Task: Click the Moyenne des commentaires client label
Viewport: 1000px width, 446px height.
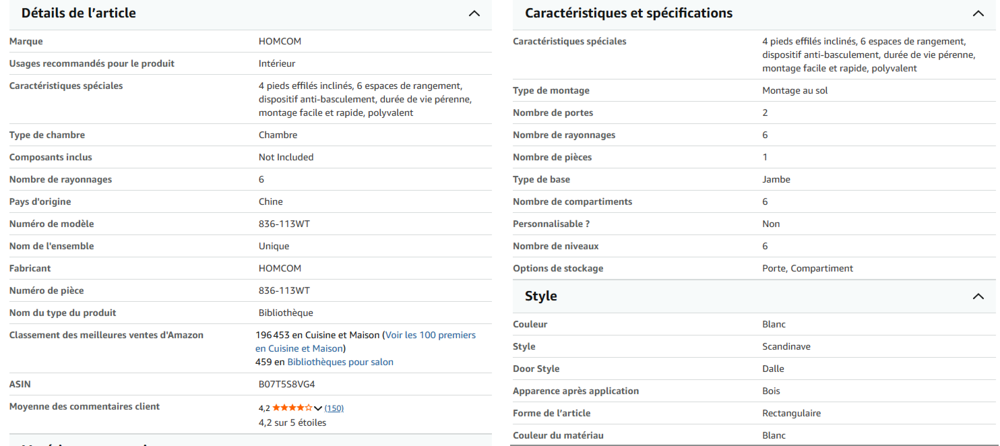Action: [84, 406]
